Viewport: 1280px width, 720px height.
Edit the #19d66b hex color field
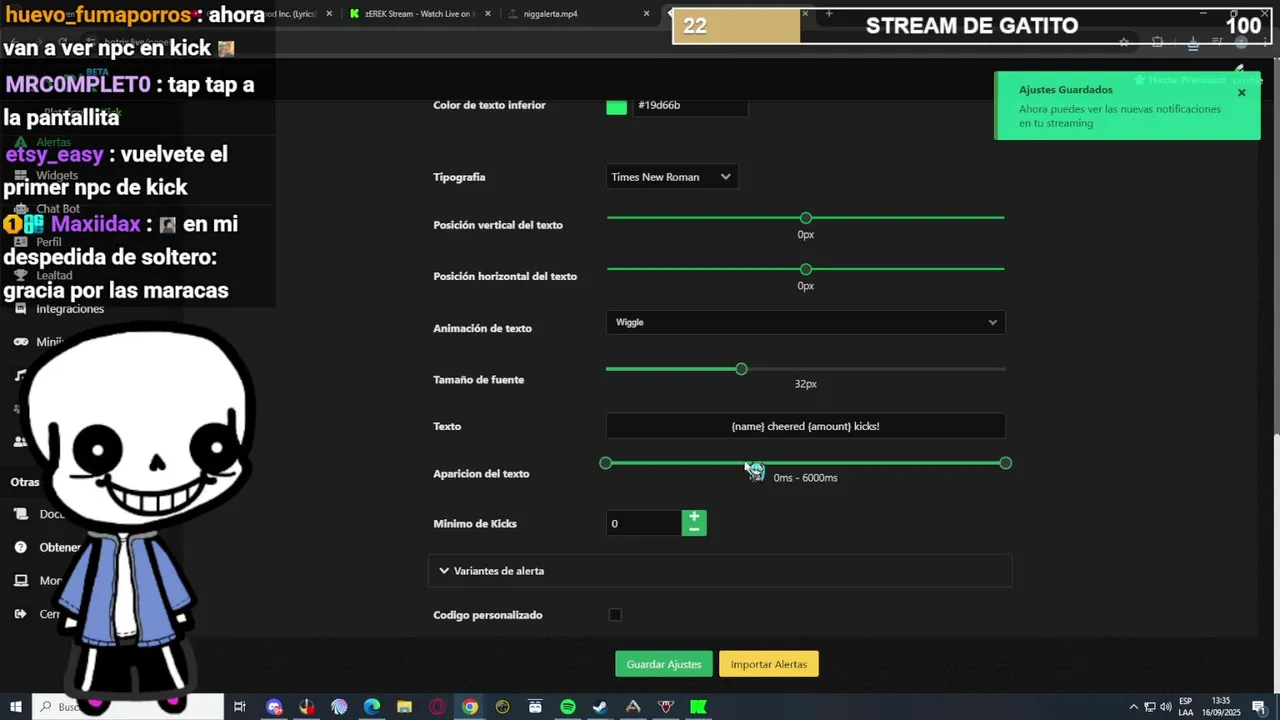tap(690, 105)
